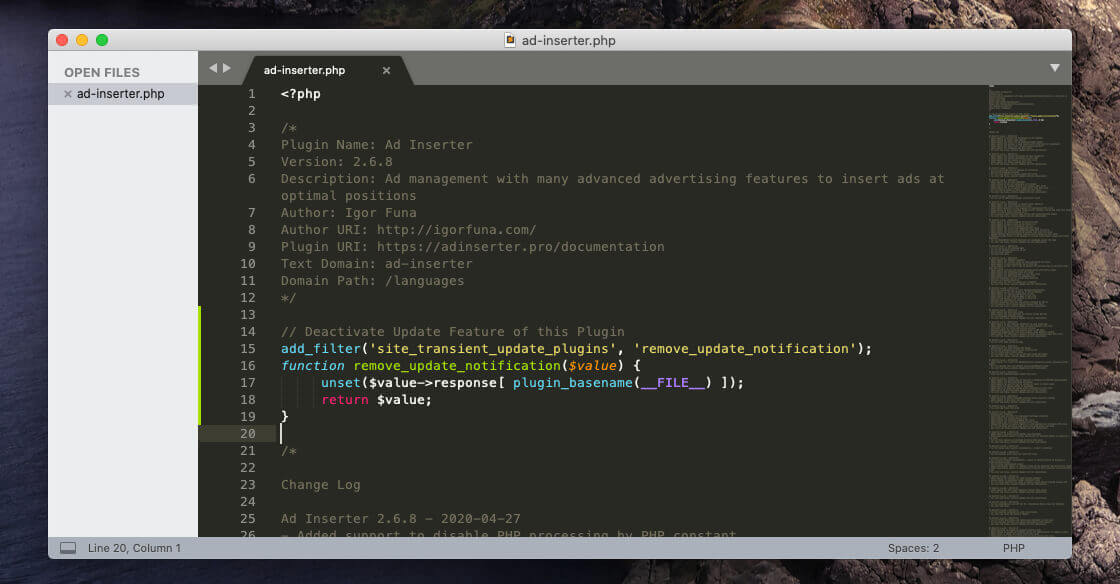Click the 'Change Log' comment text
The width and height of the screenshot is (1120, 584).
tap(321, 485)
